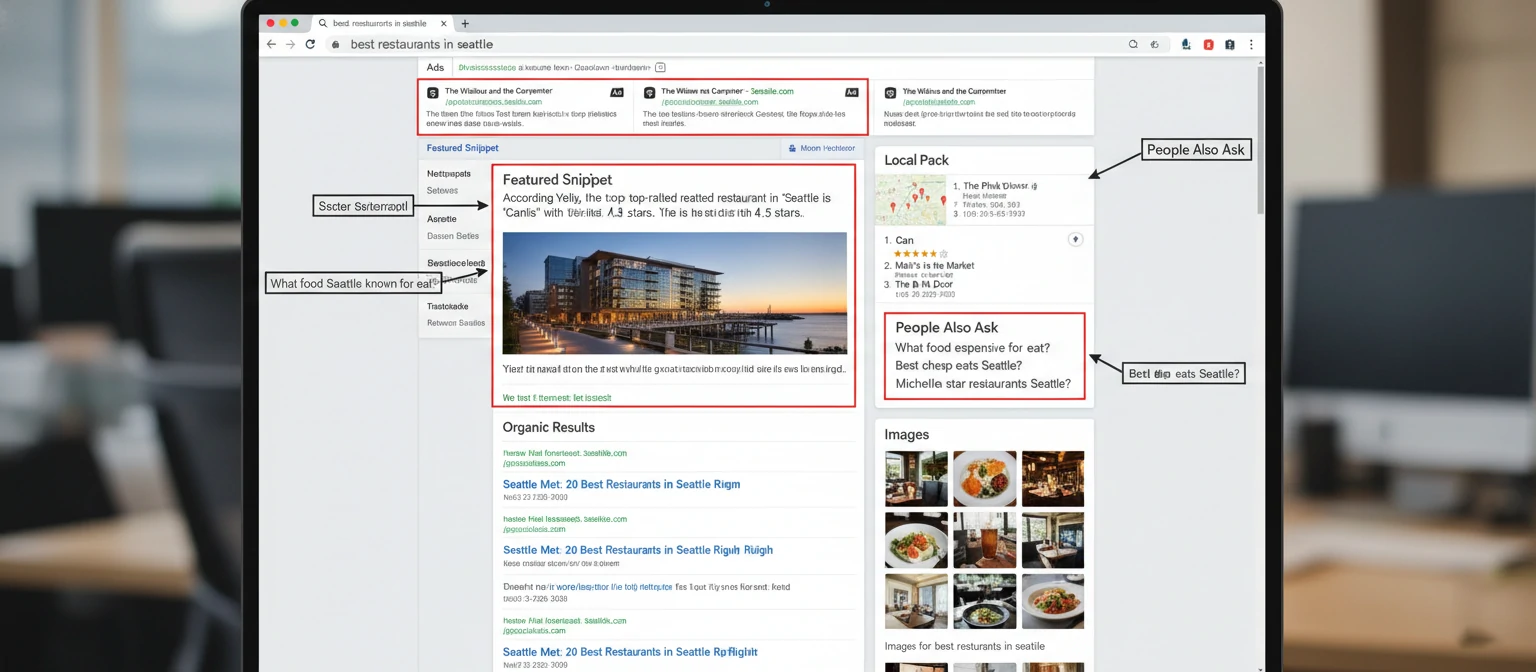The height and width of the screenshot is (672, 1536).
Task: Click the back navigation arrow
Action: click(x=271, y=44)
